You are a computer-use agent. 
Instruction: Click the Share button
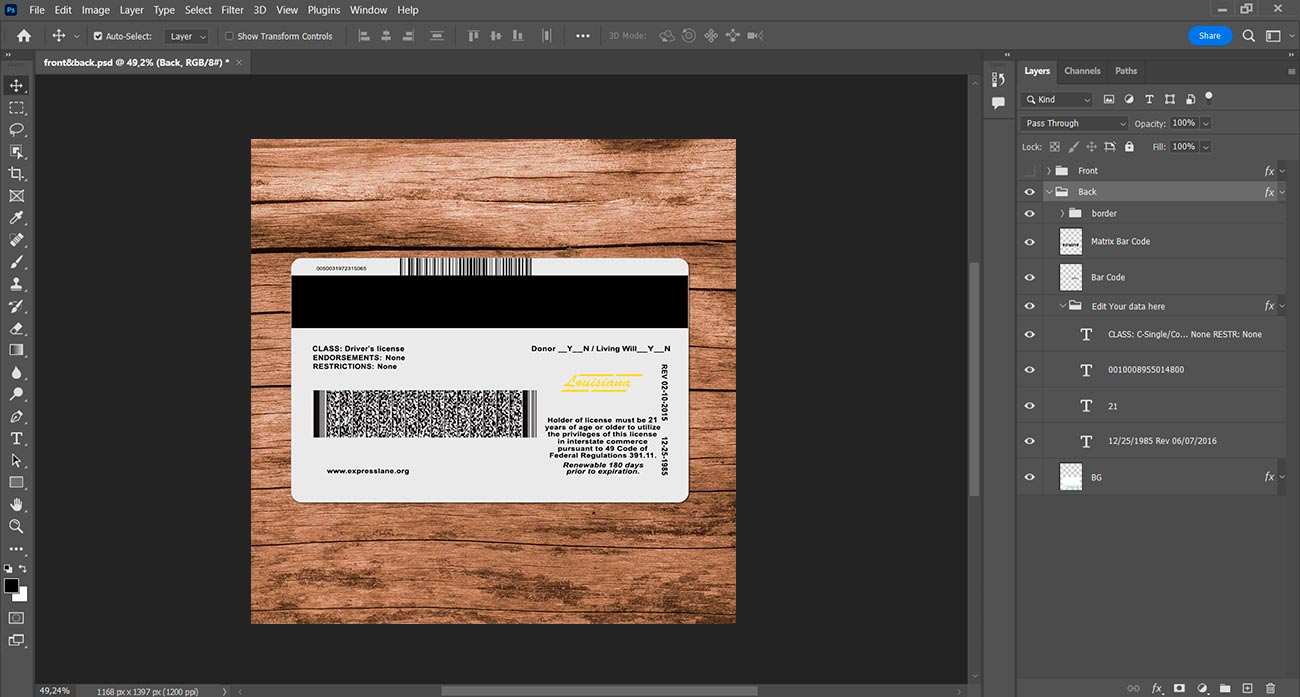coord(1210,35)
